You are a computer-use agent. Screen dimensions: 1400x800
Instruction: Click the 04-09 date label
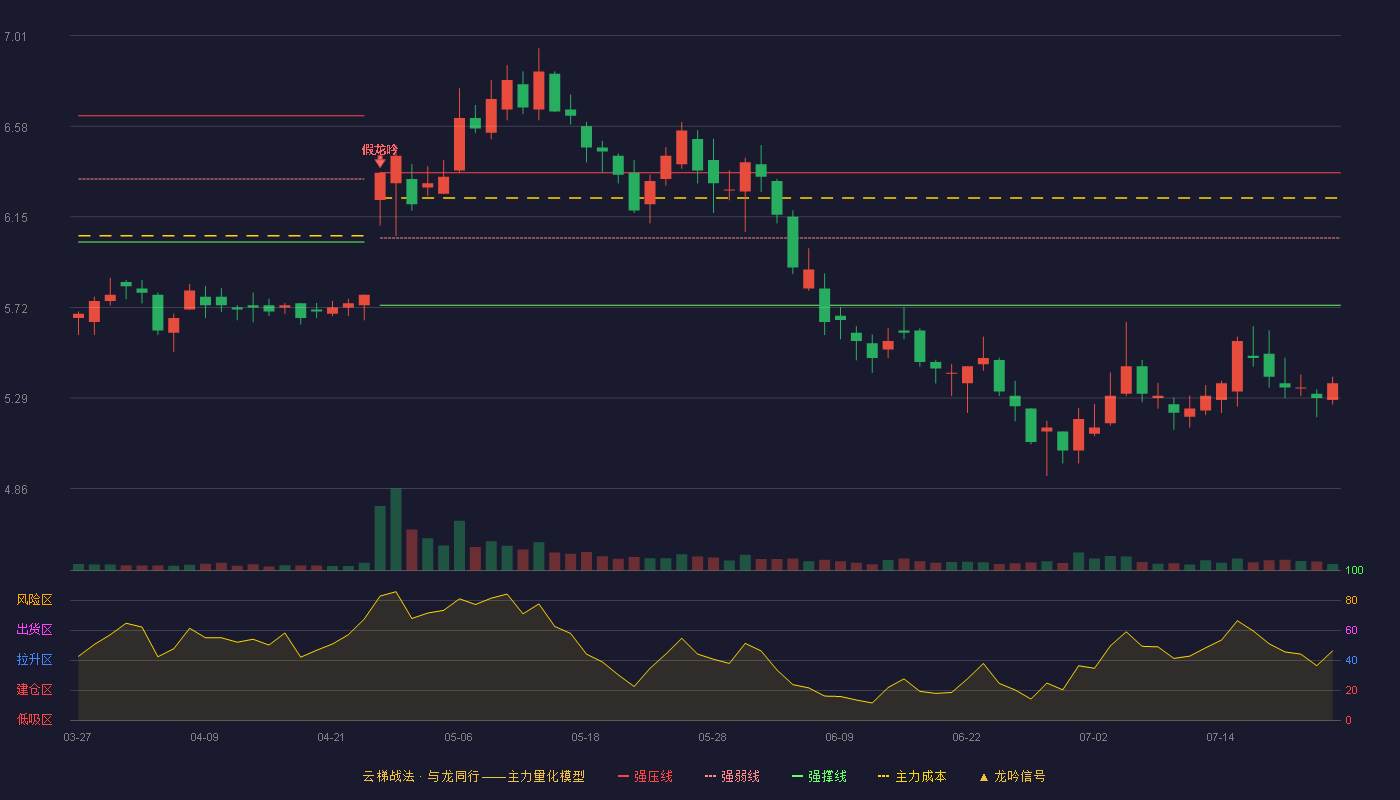click(204, 737)
